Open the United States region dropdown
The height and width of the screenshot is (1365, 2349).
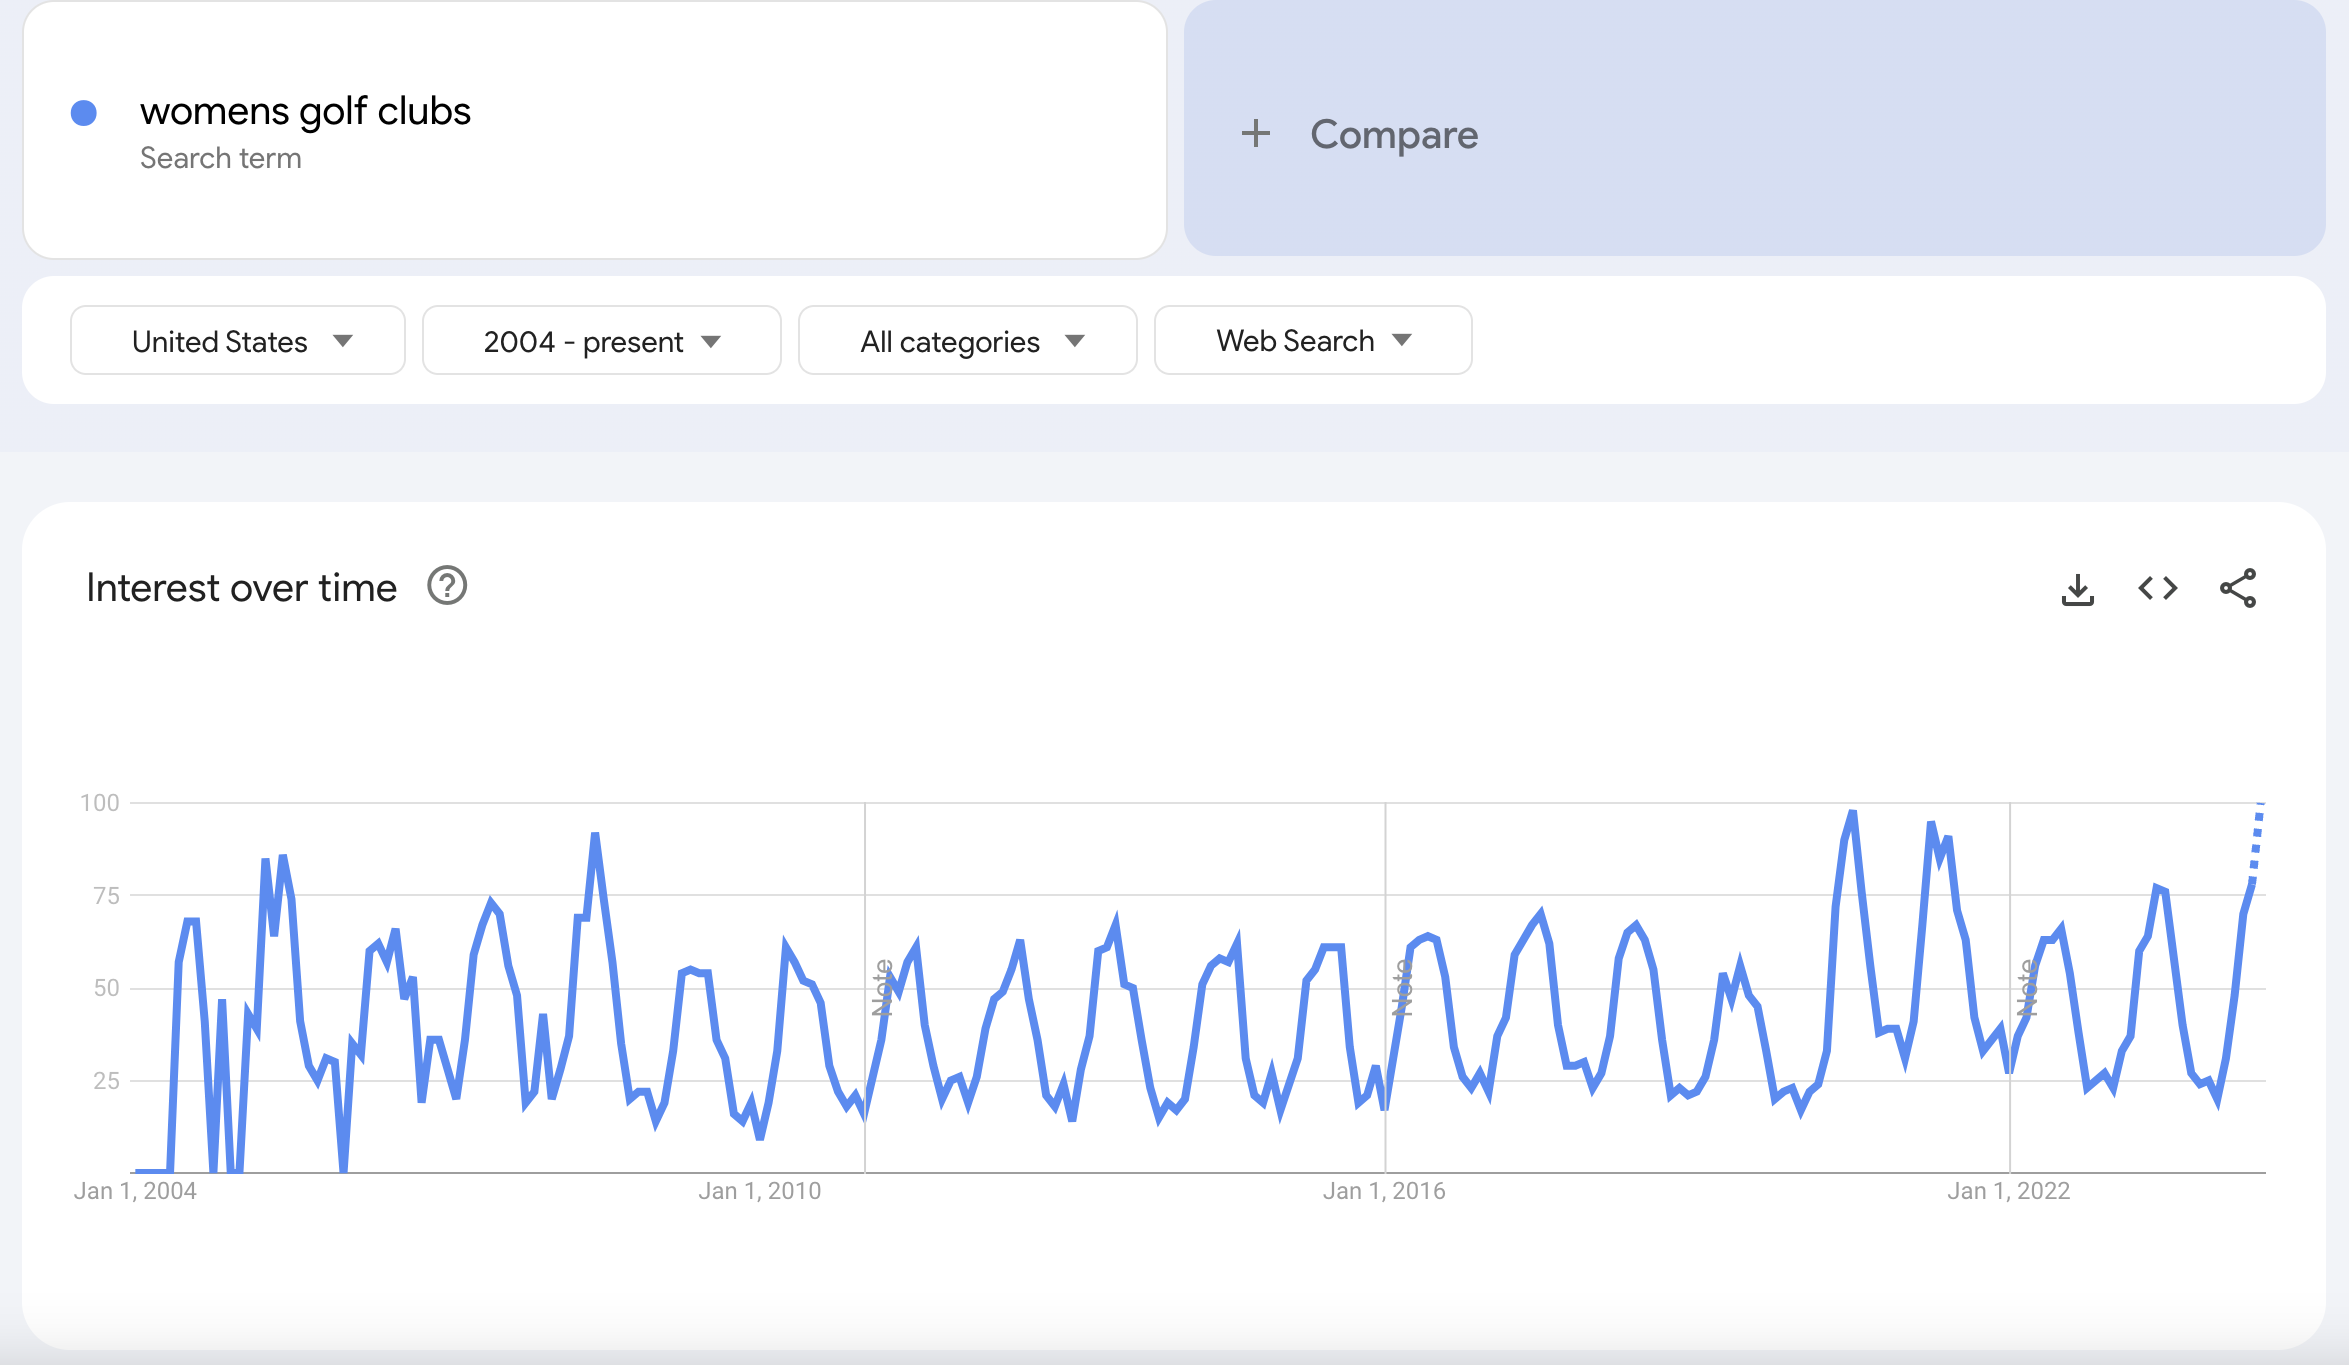(x=238, y=341)
